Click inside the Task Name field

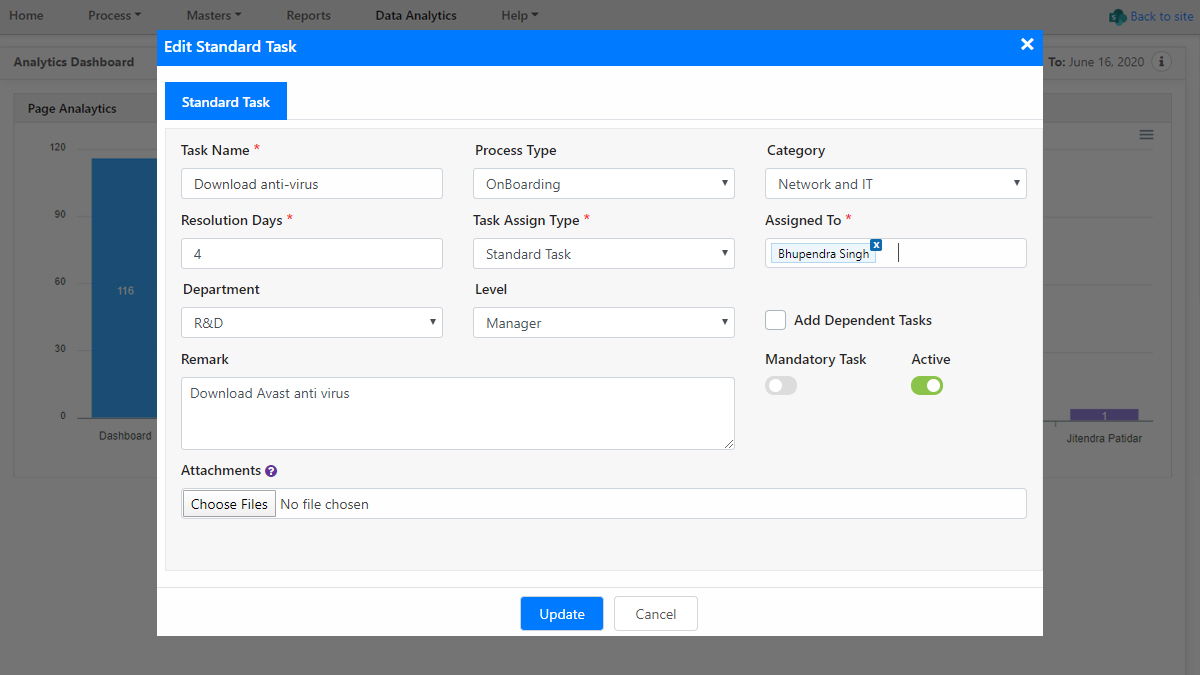pyautogui.click(x=311, y=183)
